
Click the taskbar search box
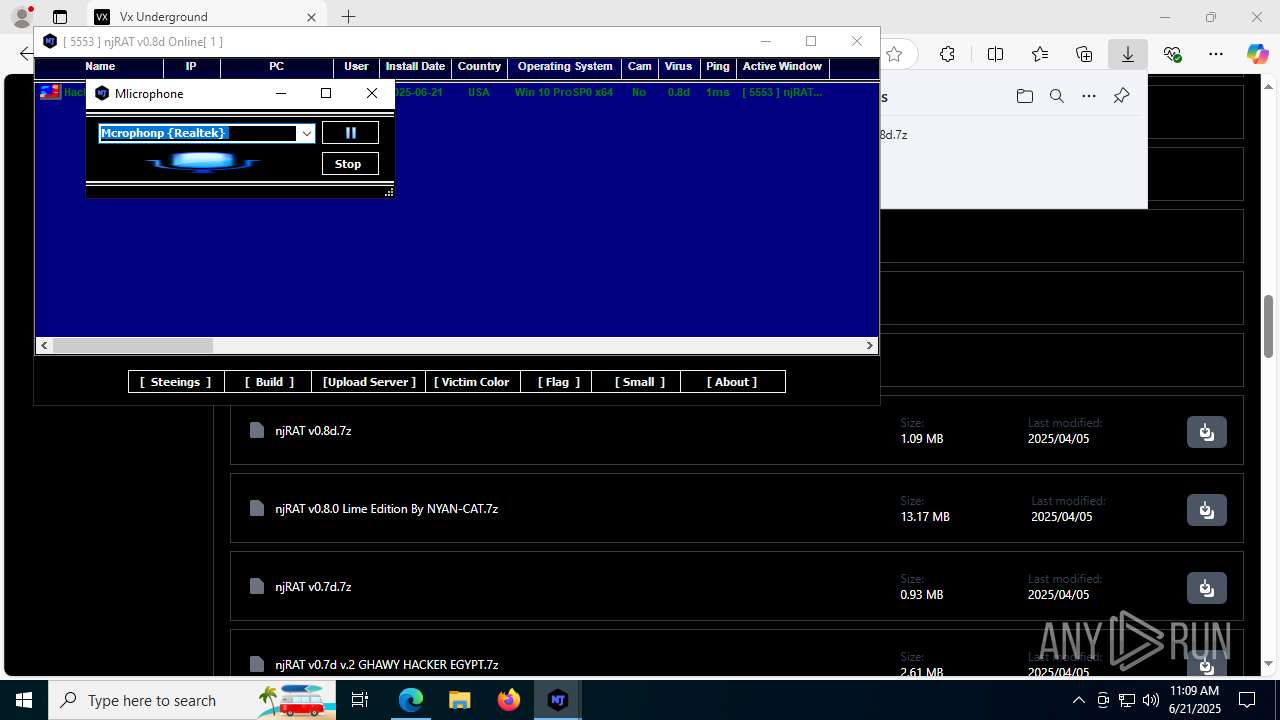(x=193, y=700)
